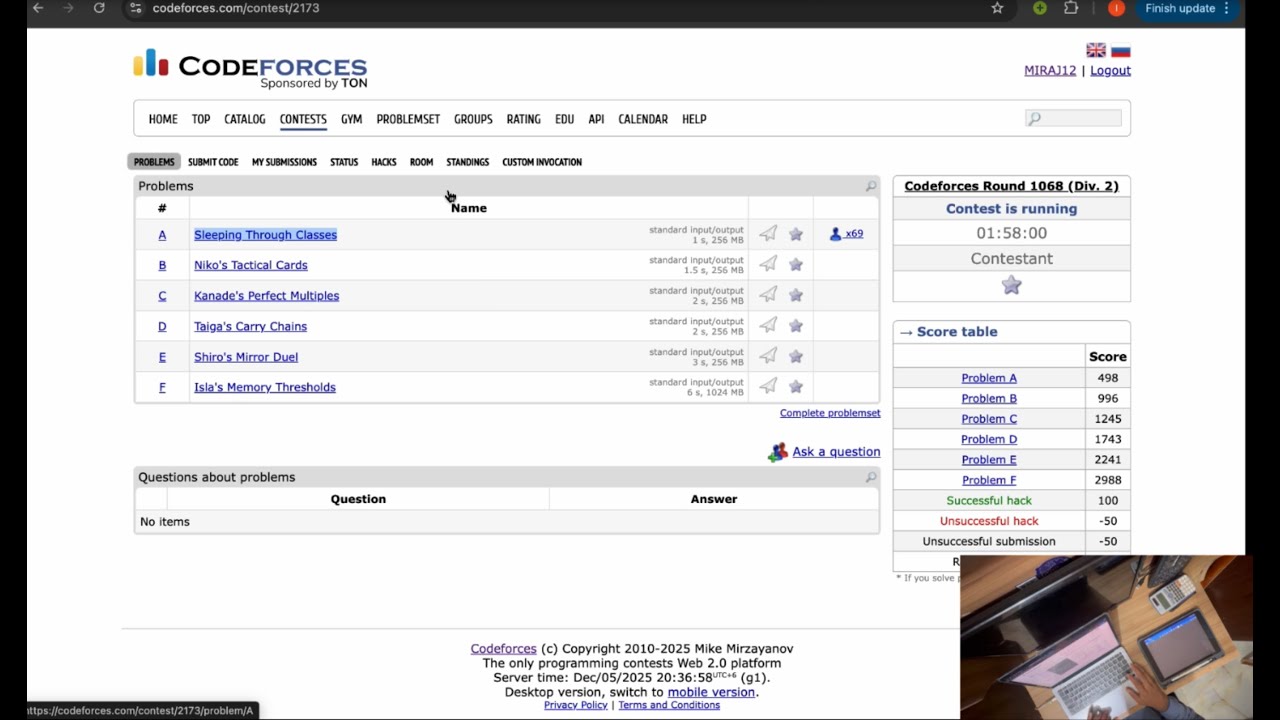
Task: Open the mobile version link
Action: pos(711,692)
